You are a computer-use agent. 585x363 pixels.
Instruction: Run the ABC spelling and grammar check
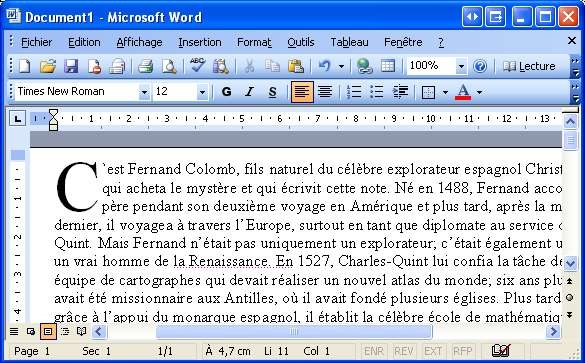click(x=197, y=66)
